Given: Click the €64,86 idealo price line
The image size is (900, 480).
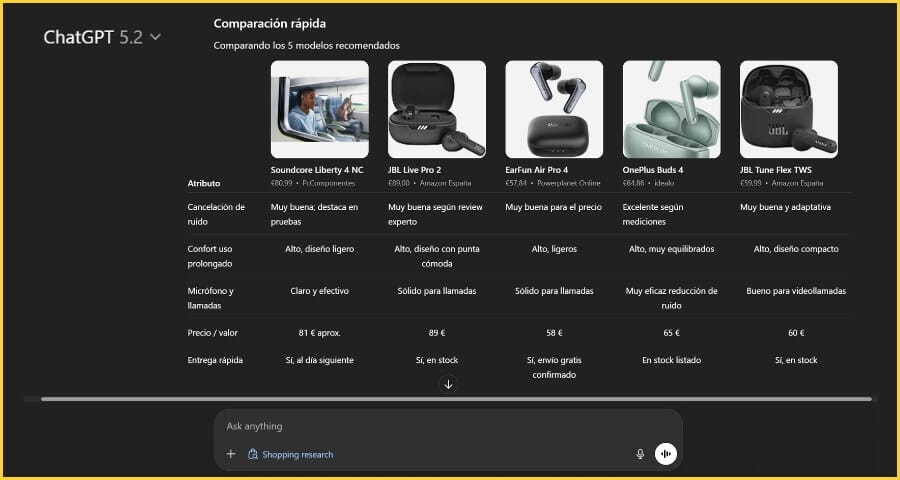Looking at the screenshot, I should [649, 183].
